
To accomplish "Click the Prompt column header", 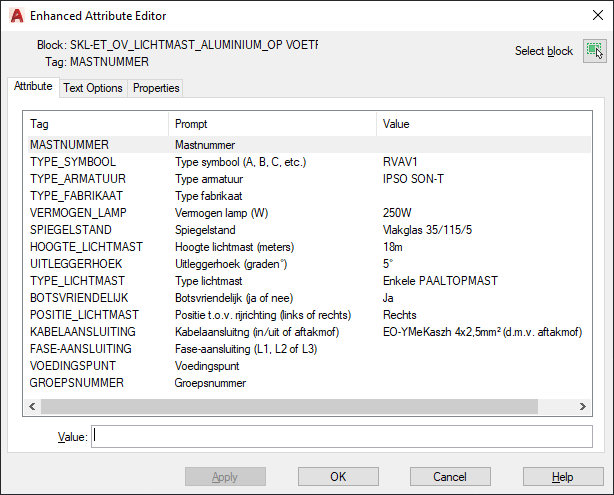I will click(272, 124).
